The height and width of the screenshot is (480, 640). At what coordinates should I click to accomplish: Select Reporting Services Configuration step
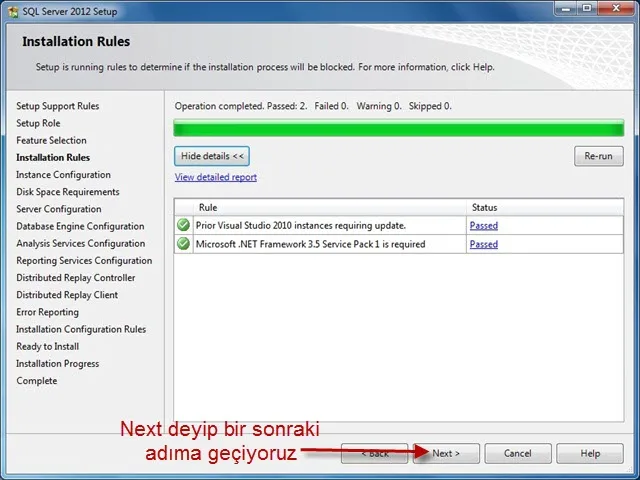[x=84, y=260]
